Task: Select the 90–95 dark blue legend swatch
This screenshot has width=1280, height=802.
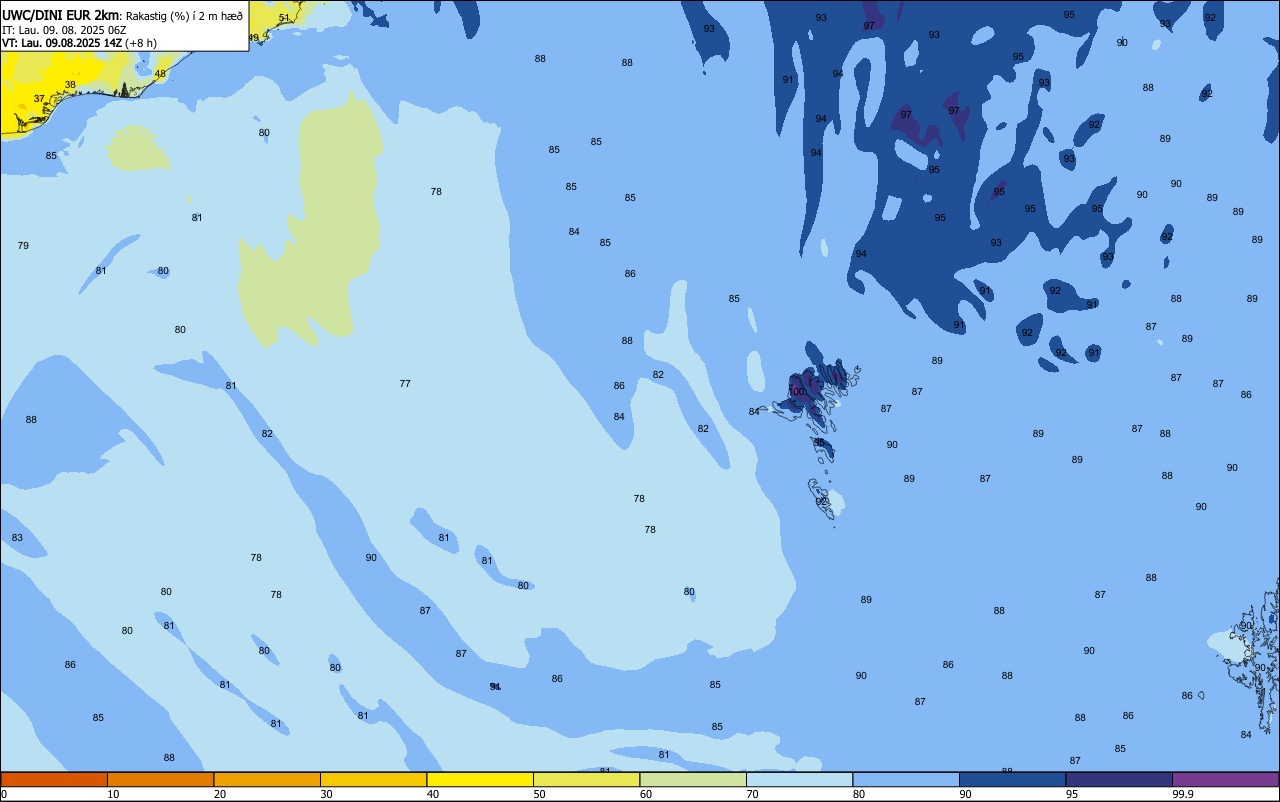Action: pos(1012,779)
